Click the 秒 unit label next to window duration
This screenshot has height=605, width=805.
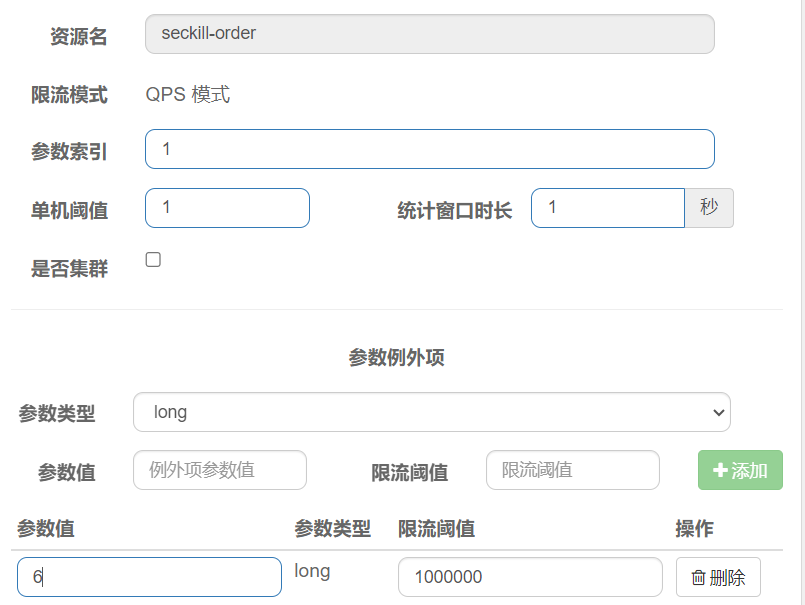pos(709,208)
